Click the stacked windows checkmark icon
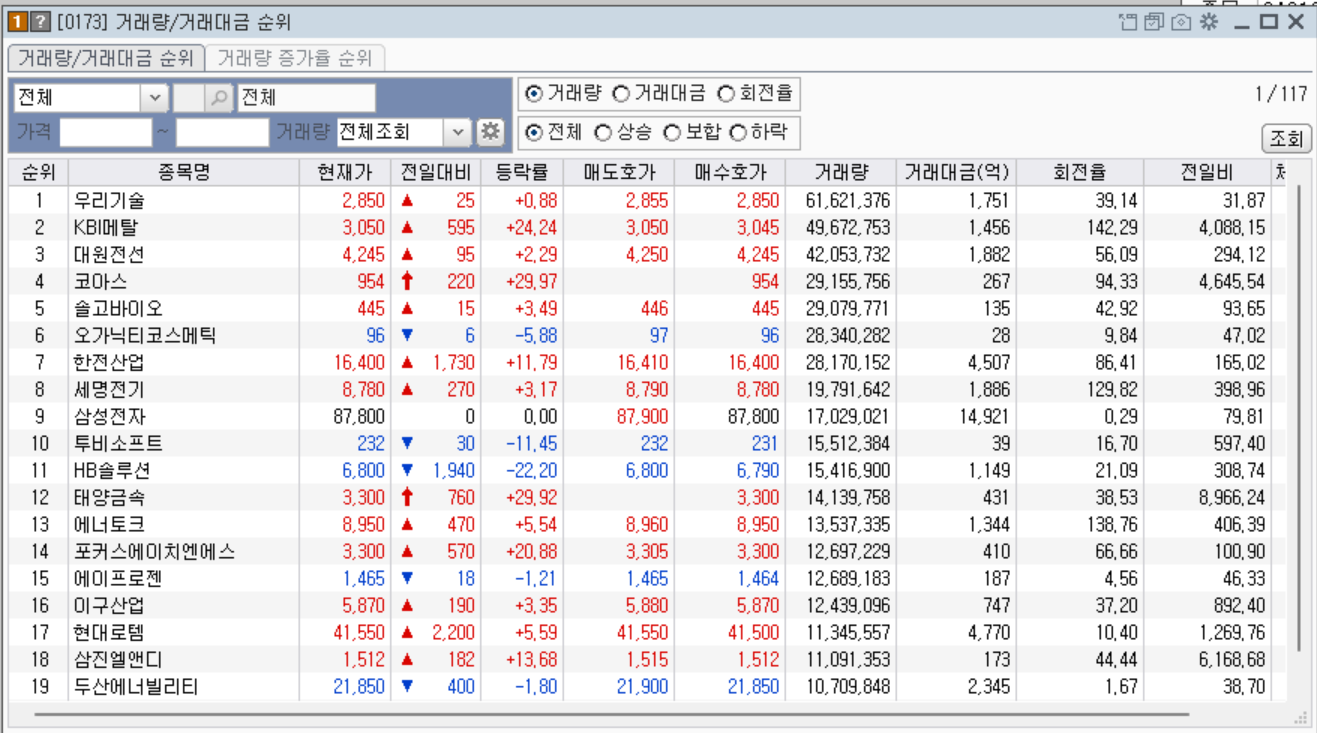Viewport: 1317px width, 733px height. (x=1154, y=21)
